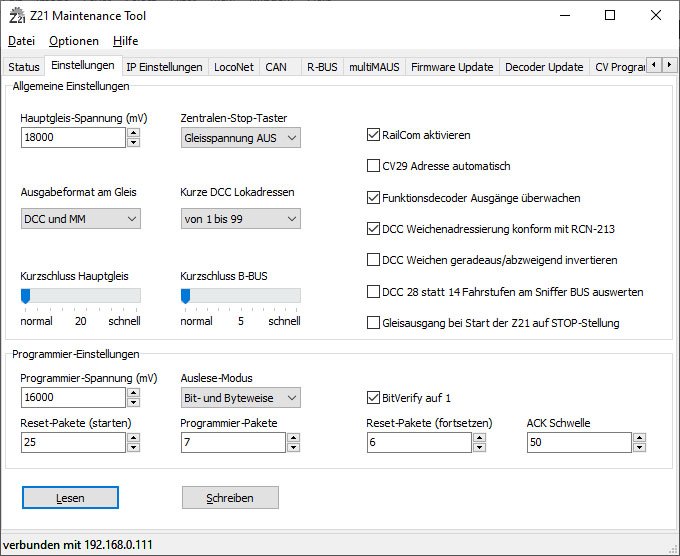Open the Zentralen-Stop-Taster dropdown
The height and width of the screenshot is (556, 680).
tap(241, 138)
